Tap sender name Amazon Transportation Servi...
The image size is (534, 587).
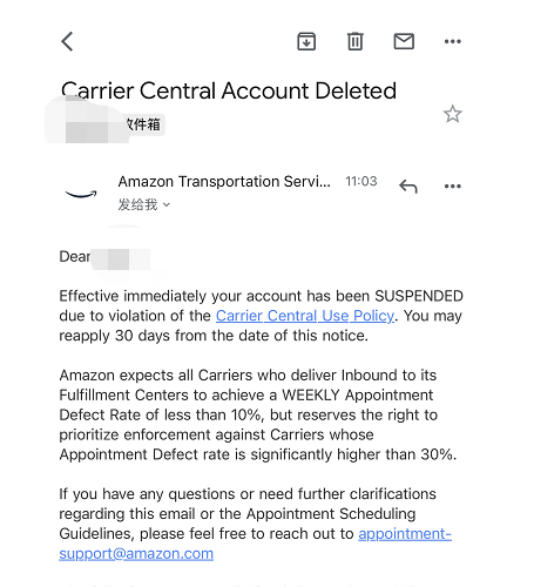[x=224, y=182]
